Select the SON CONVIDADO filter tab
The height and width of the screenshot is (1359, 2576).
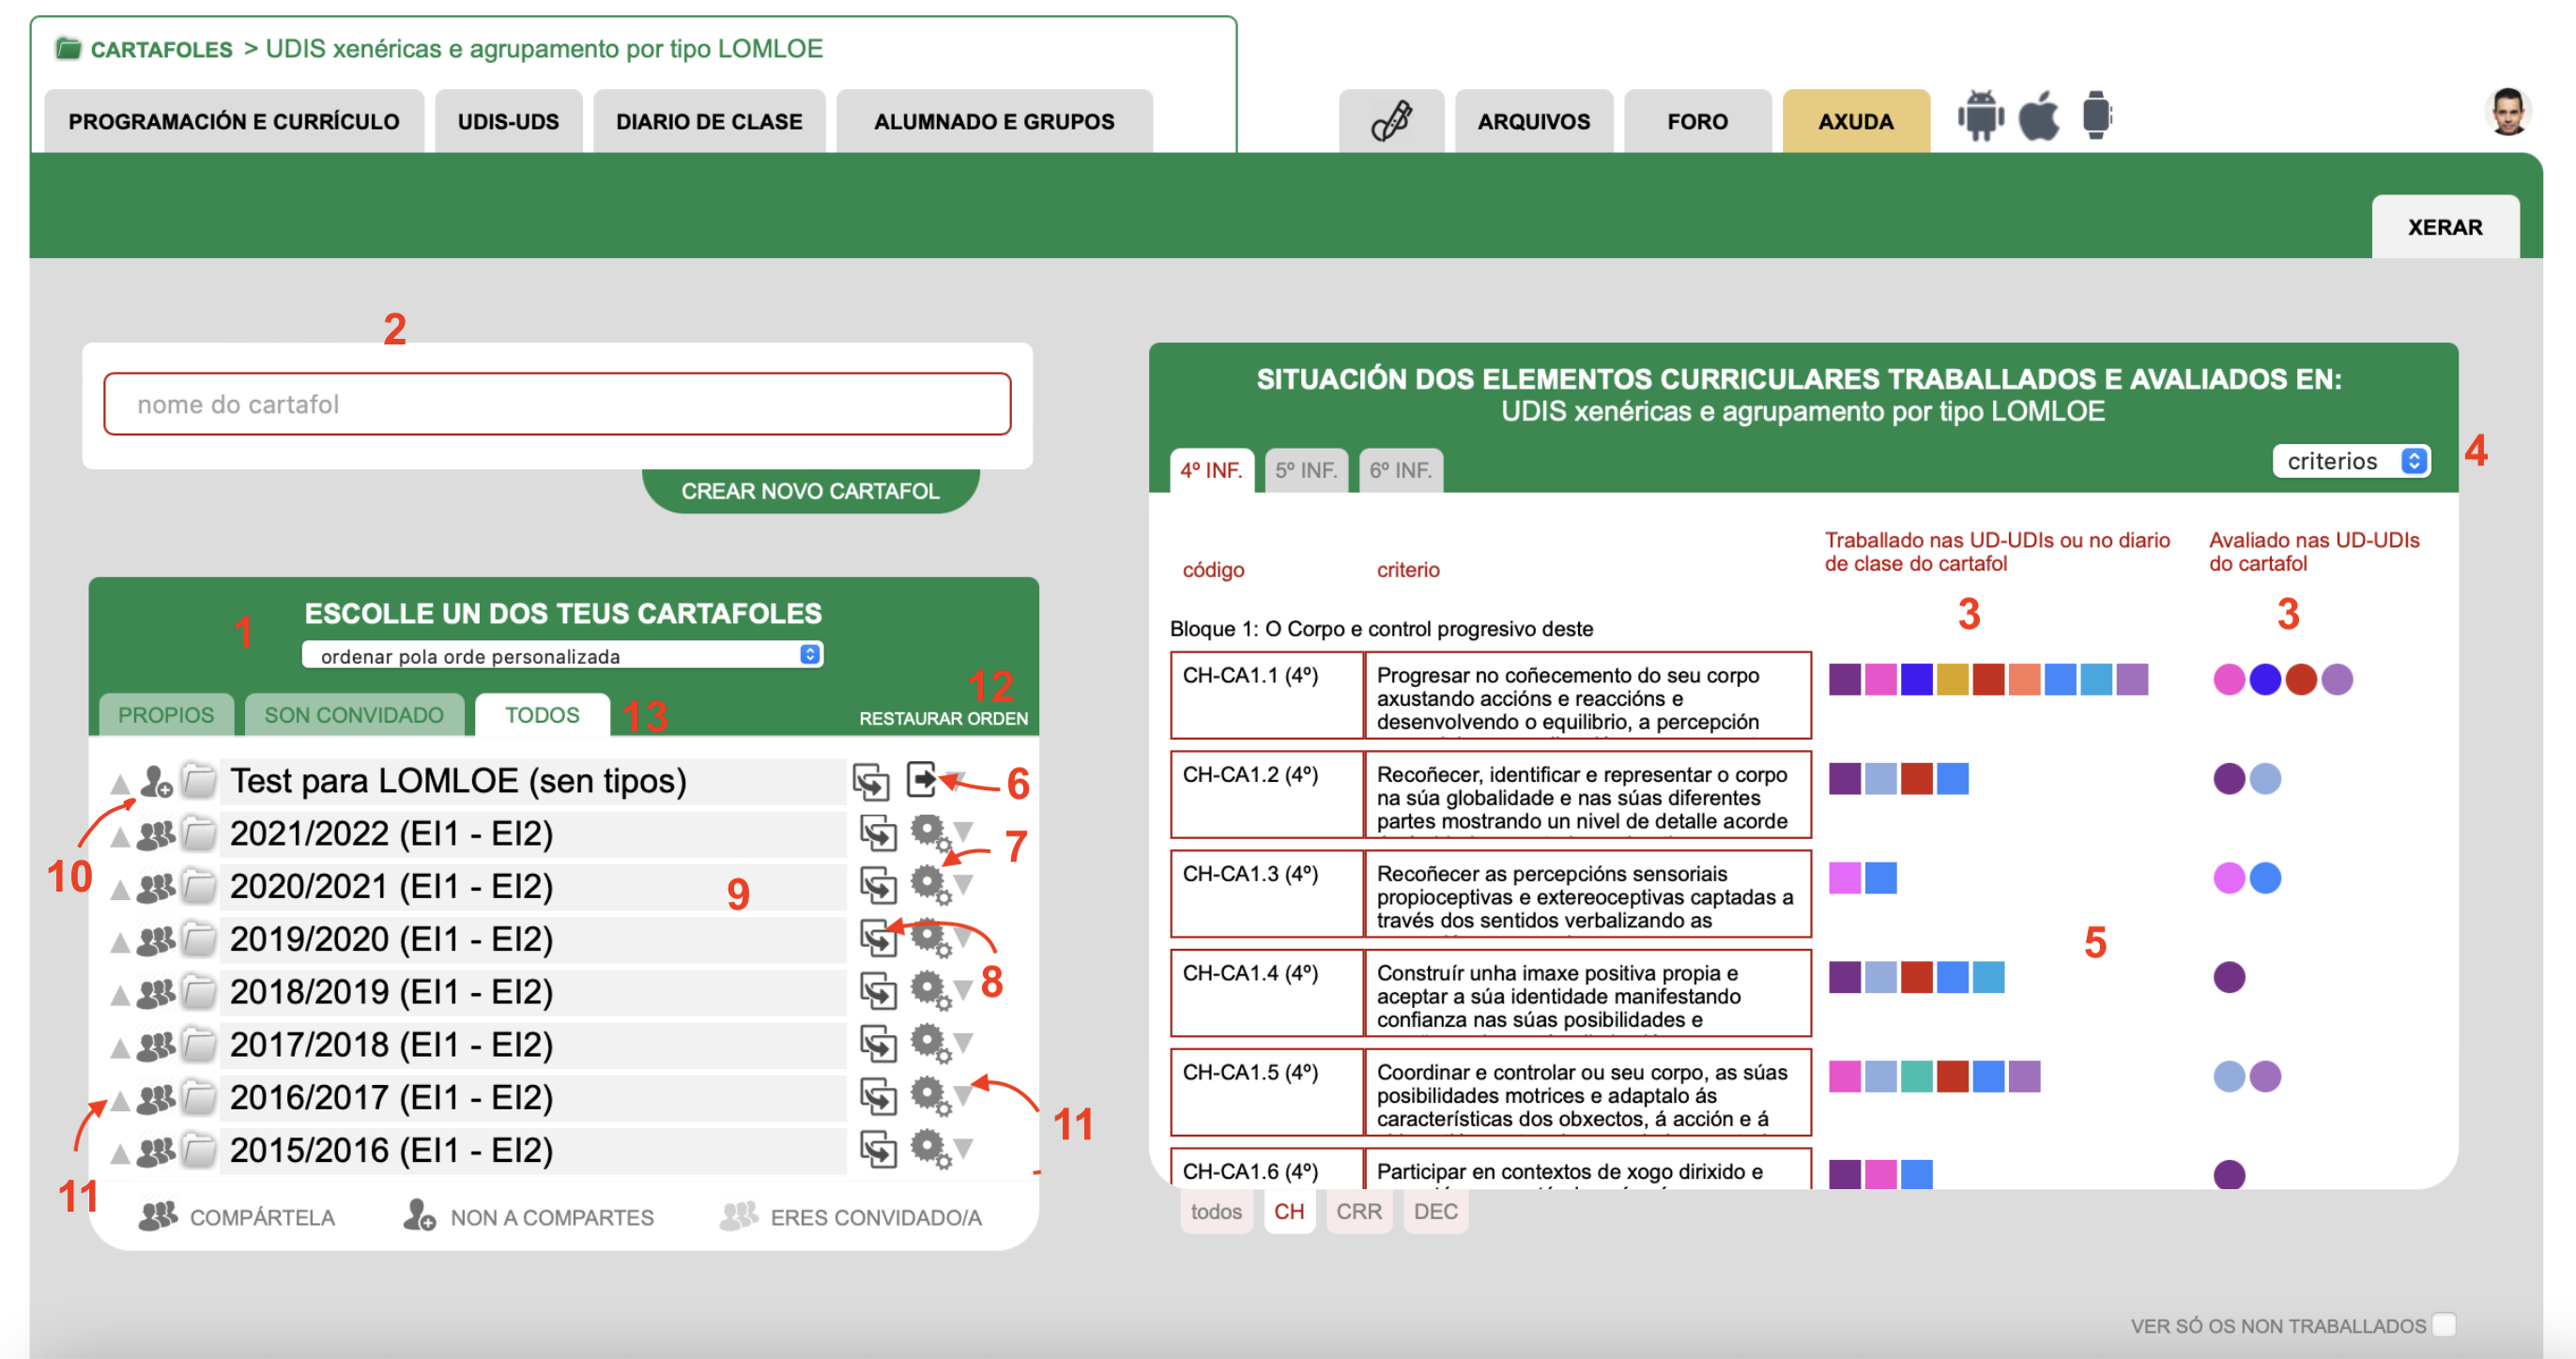click(x=354, y=715)
